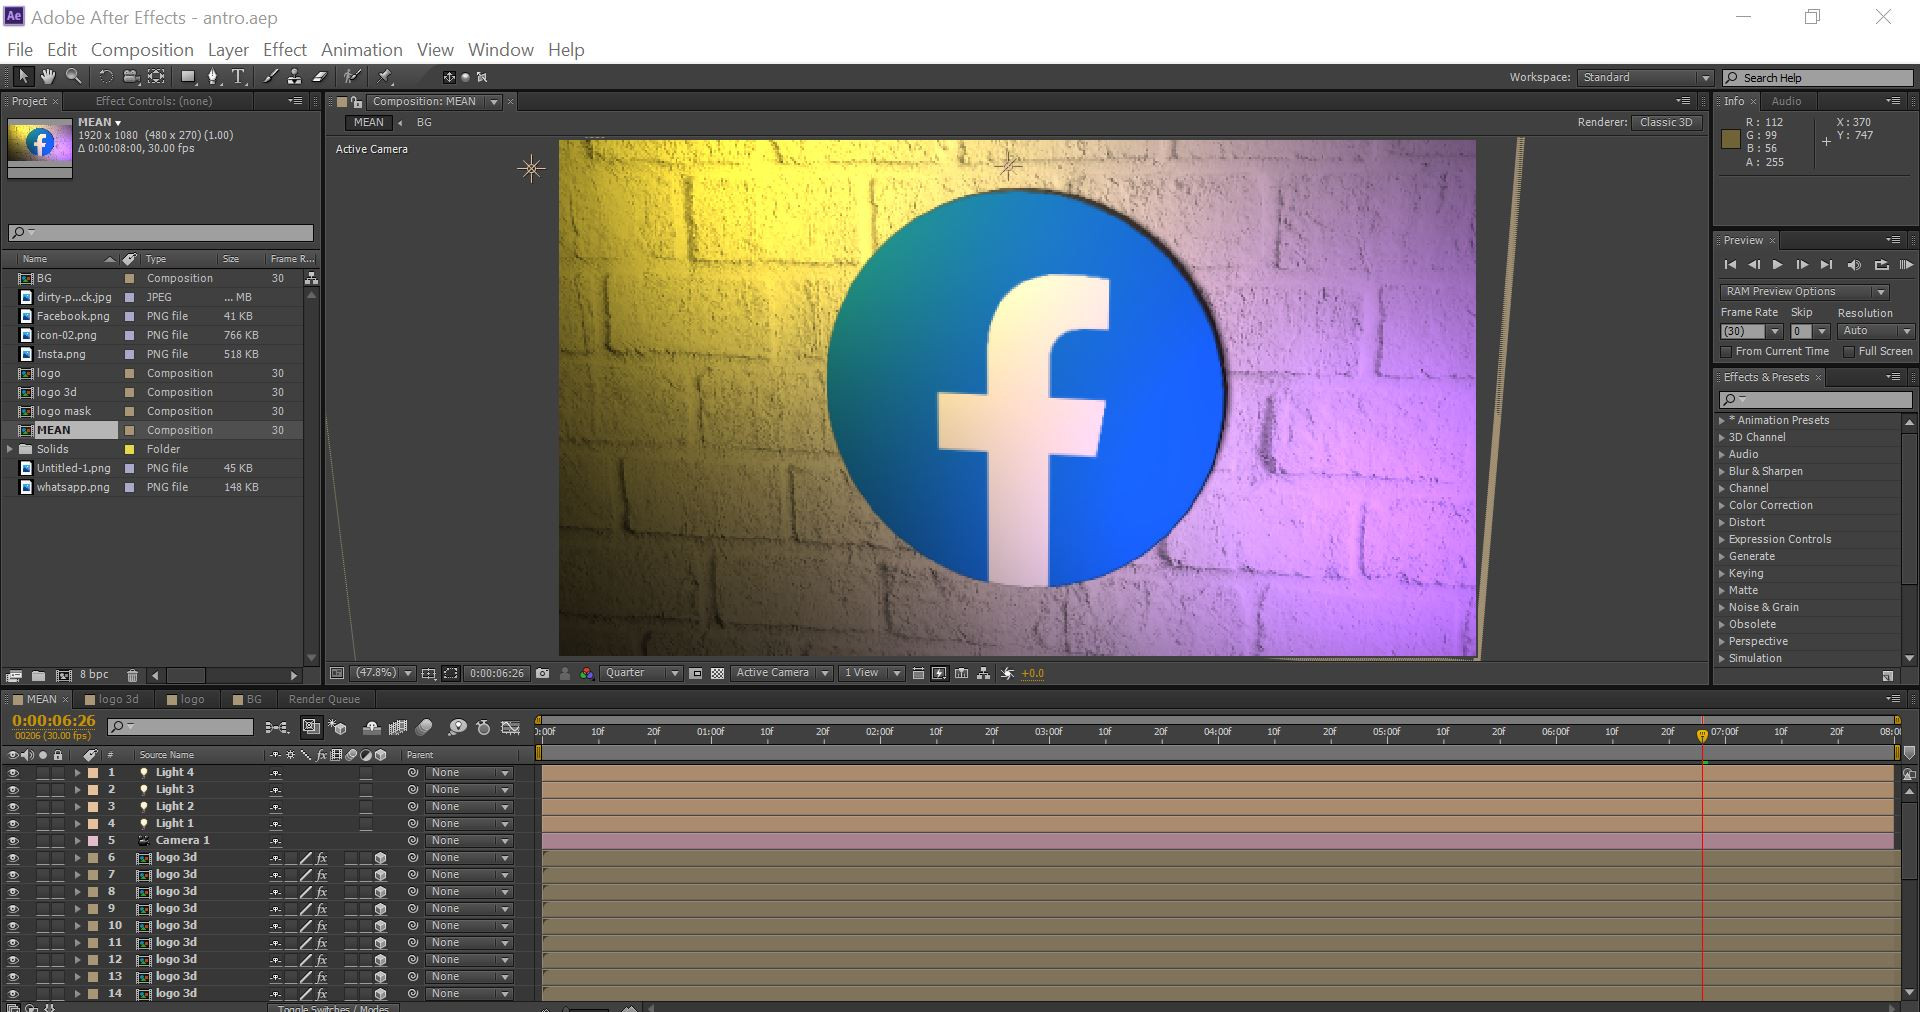This screenshot has height=1012, width=1920.
Task: Start RAM preview
Action: coord(1905,265)
